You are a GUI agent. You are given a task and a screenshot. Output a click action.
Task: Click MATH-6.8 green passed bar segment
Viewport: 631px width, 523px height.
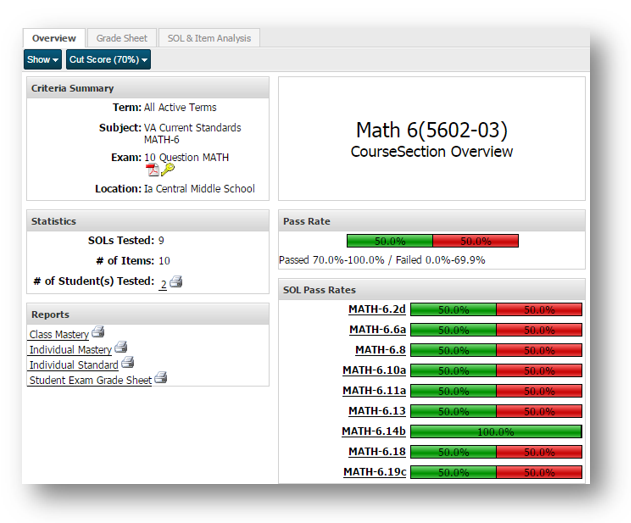click(454, 350)
